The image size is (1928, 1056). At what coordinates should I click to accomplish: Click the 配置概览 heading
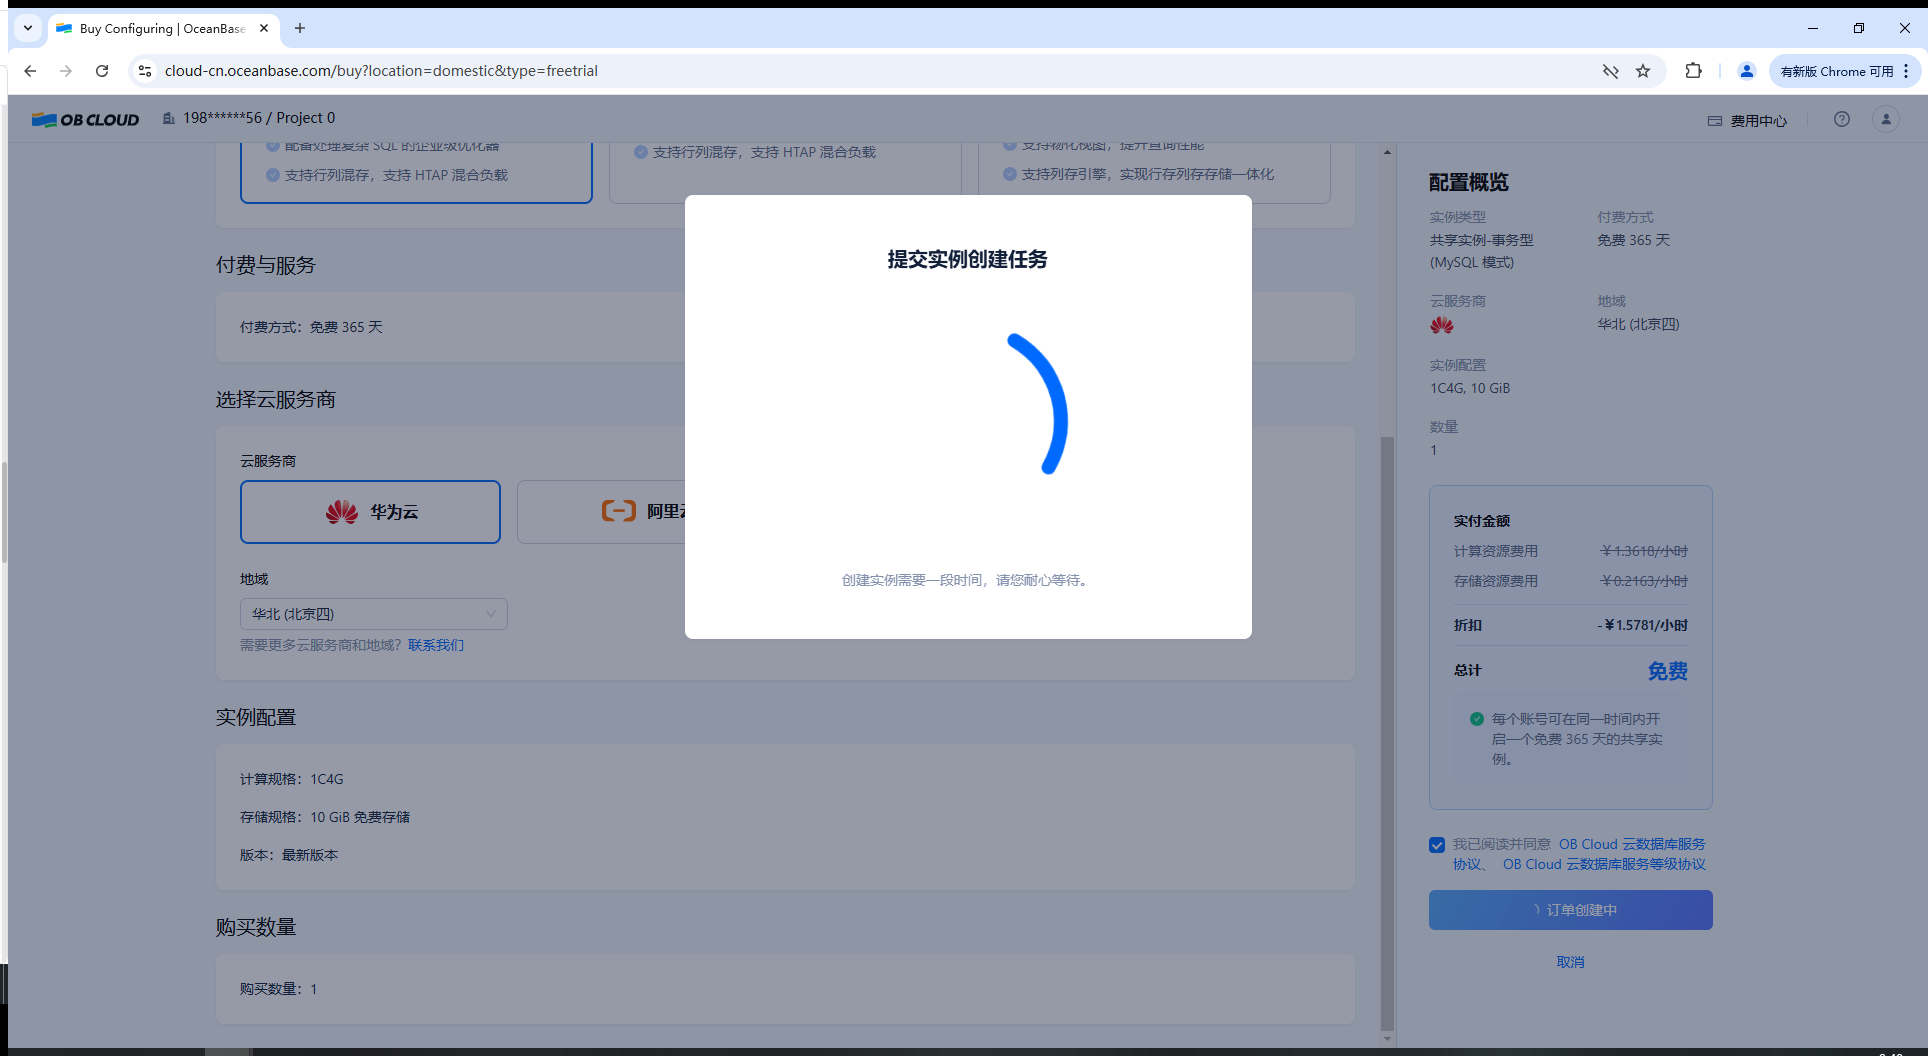(1469, 182)
